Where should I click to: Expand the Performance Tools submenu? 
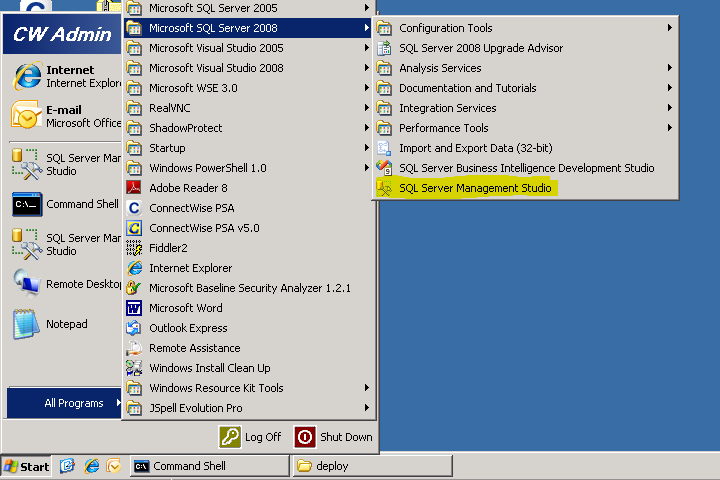(x=443, y=128)
